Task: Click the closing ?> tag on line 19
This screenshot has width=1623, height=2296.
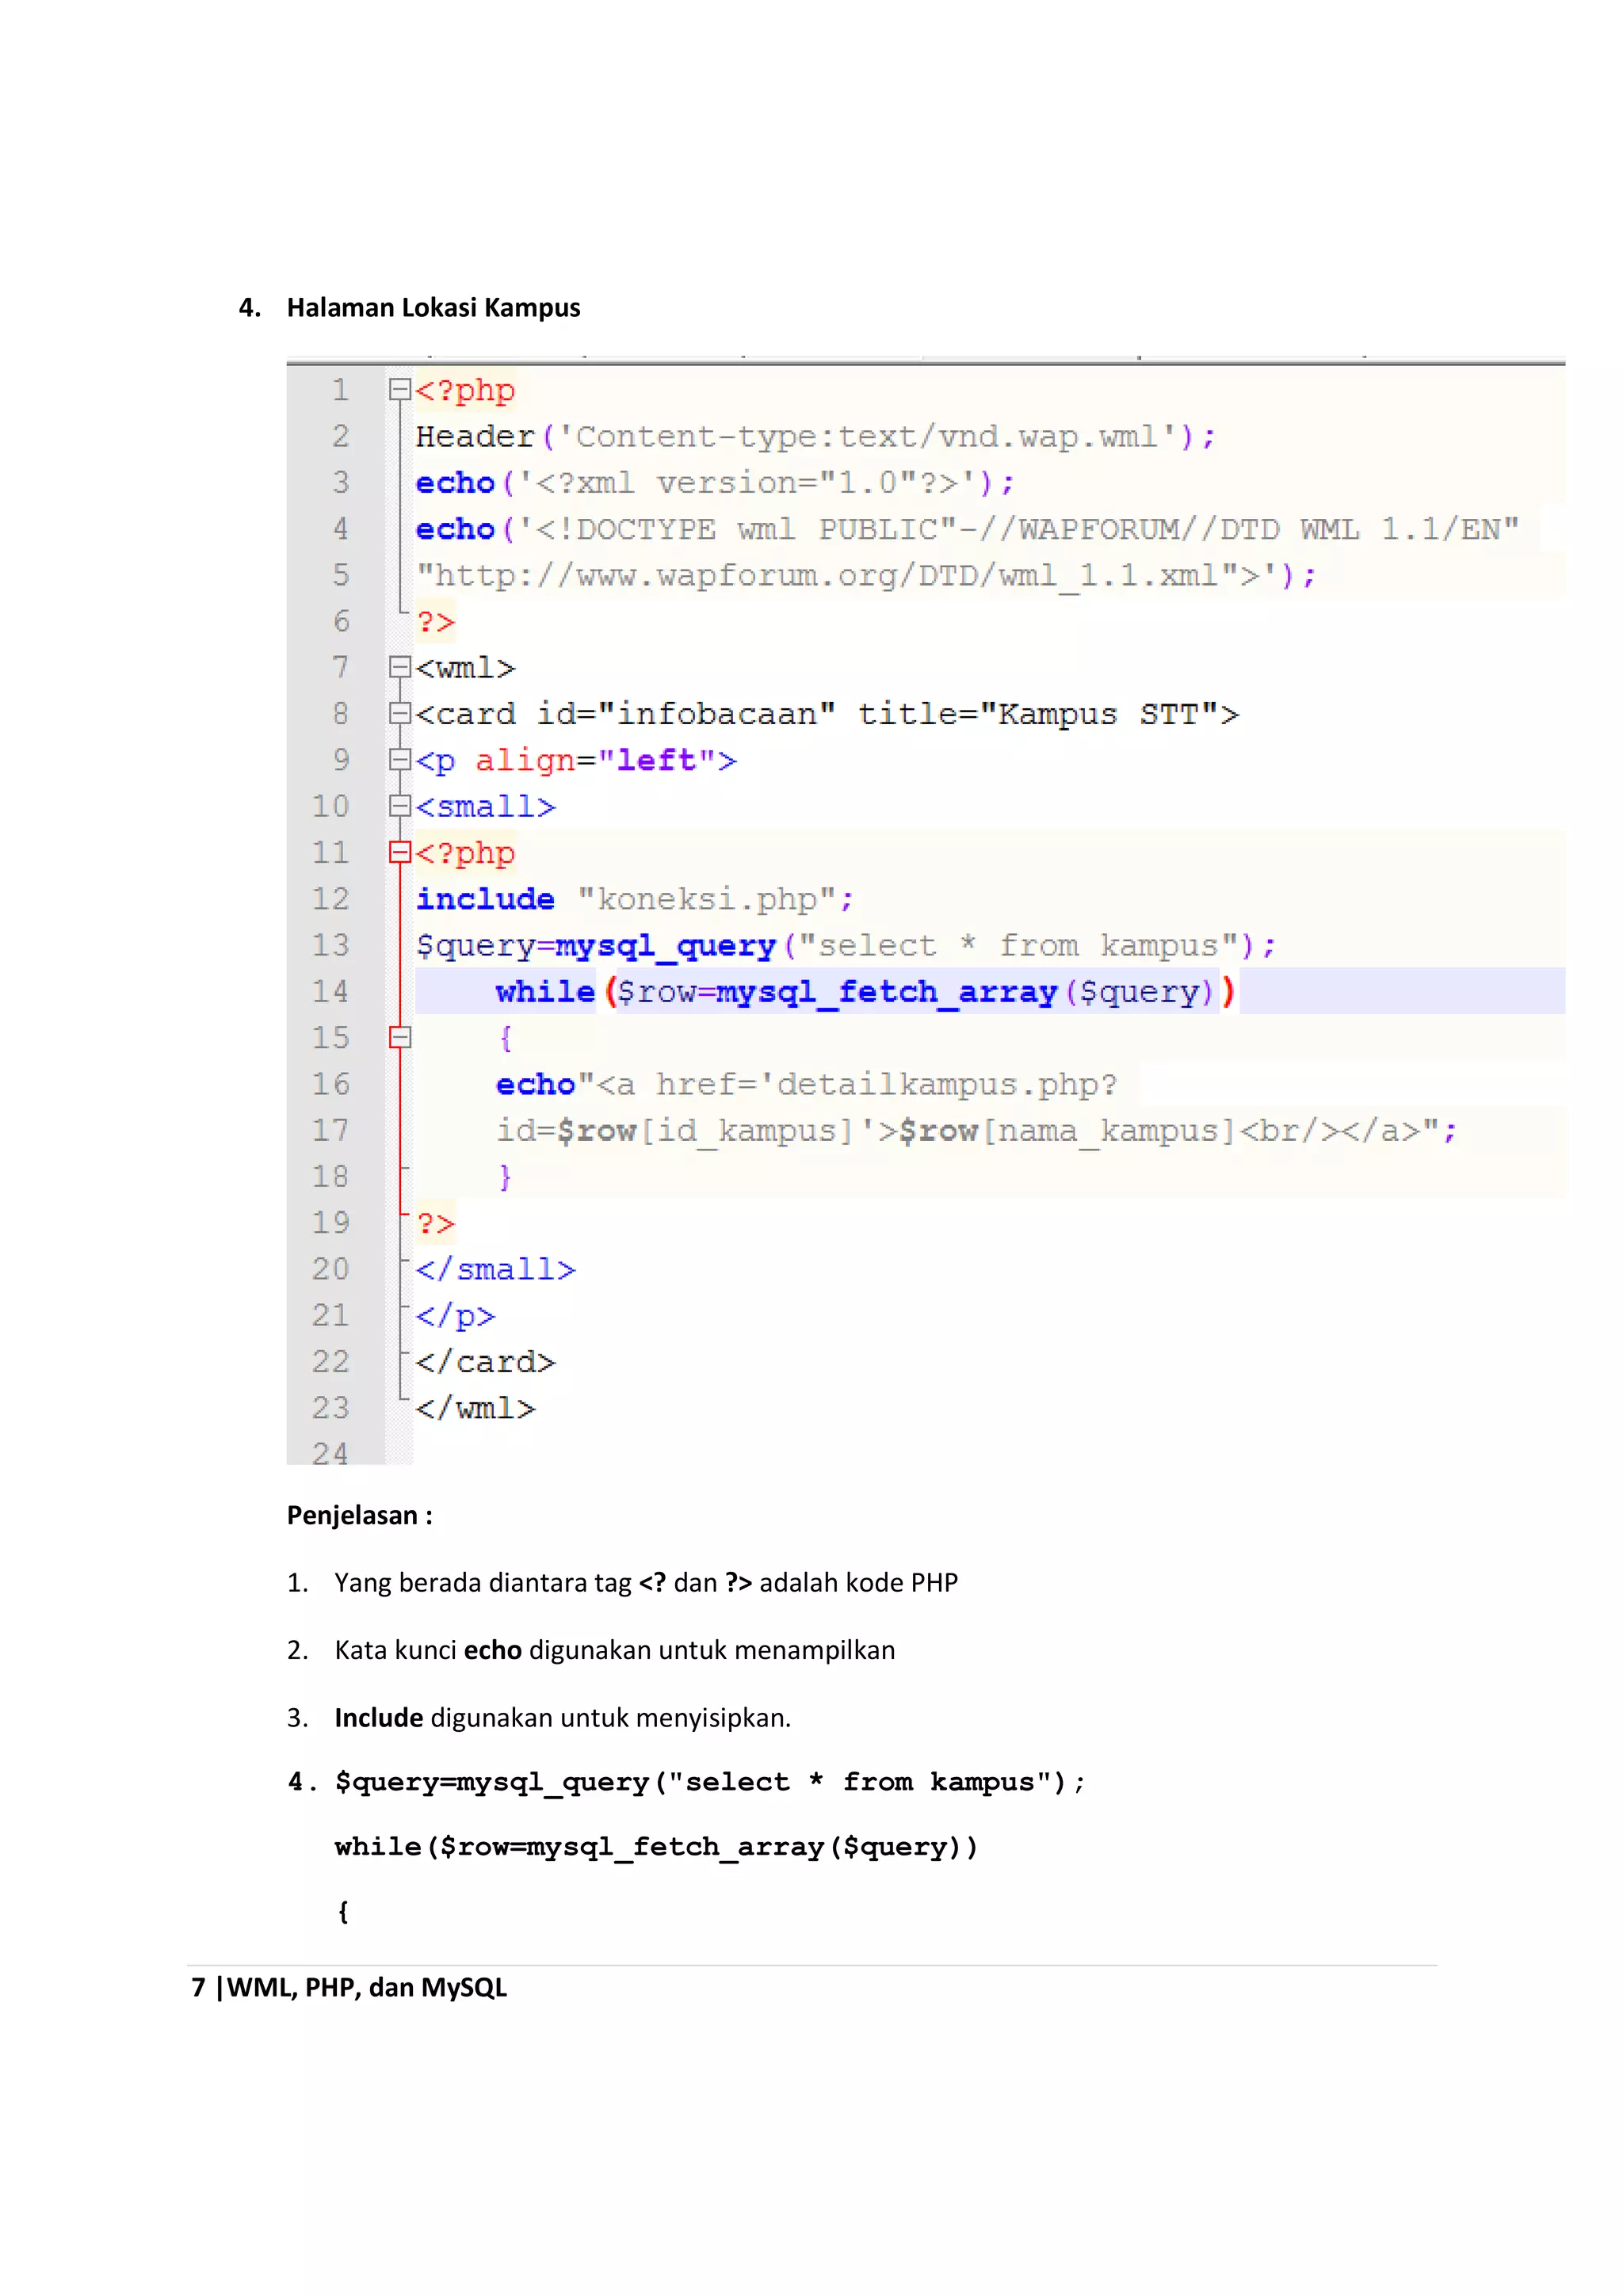Action: 435,1223
